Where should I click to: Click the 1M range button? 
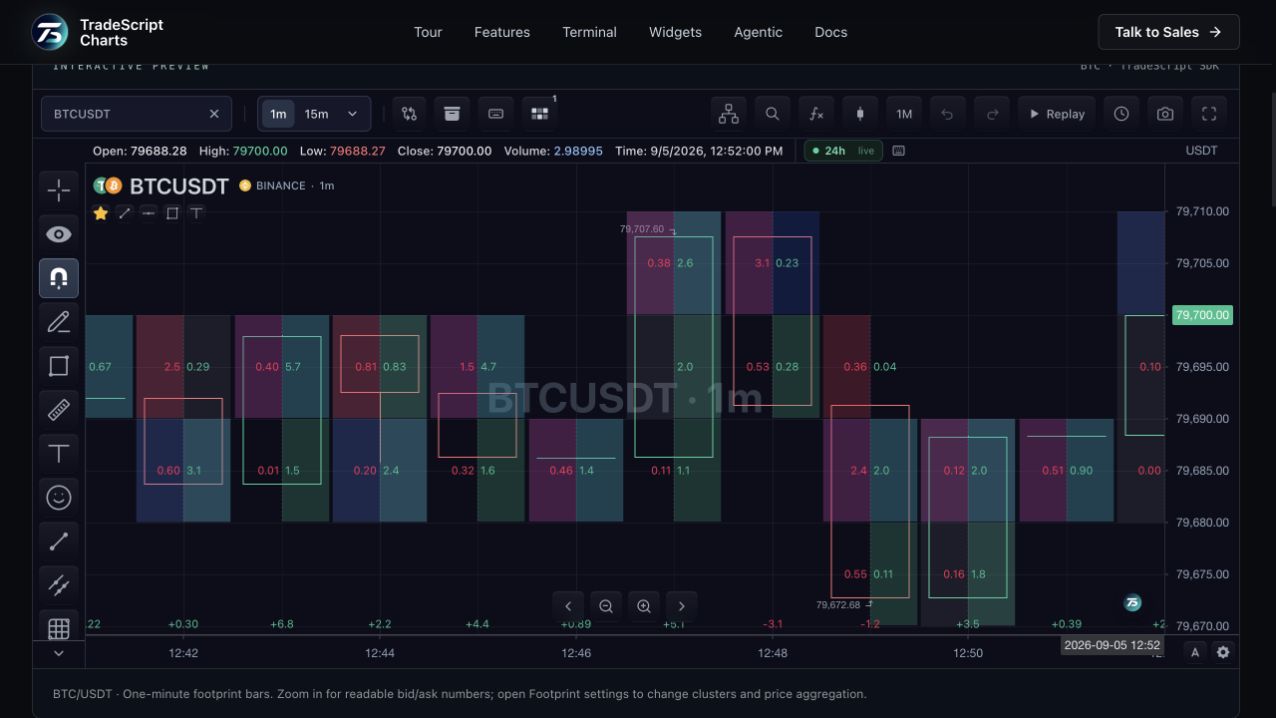click(904, 114)
